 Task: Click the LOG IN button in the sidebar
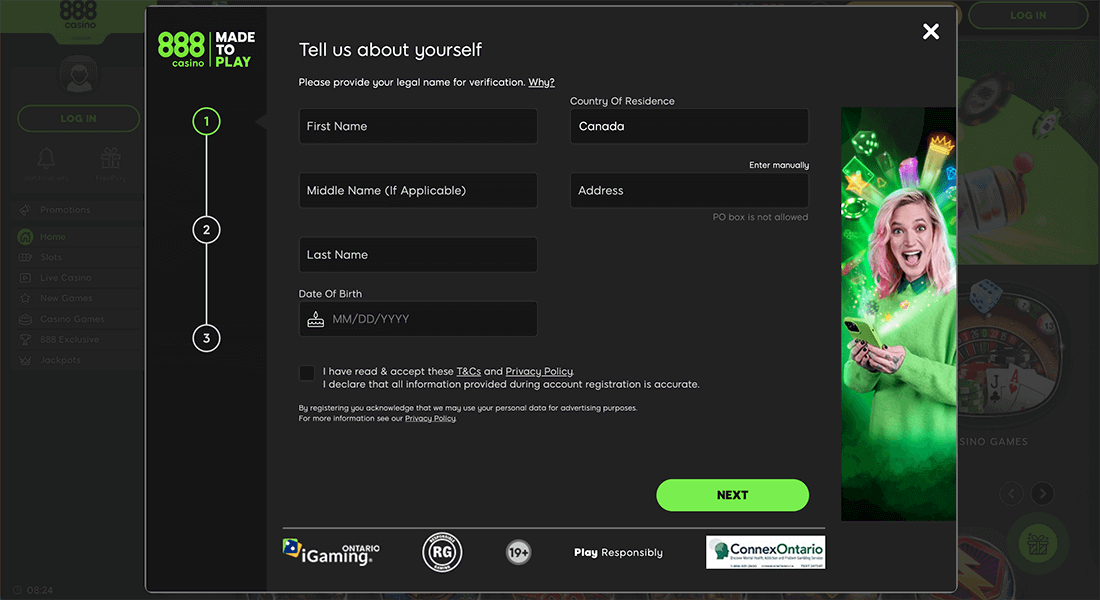[78, 118]
